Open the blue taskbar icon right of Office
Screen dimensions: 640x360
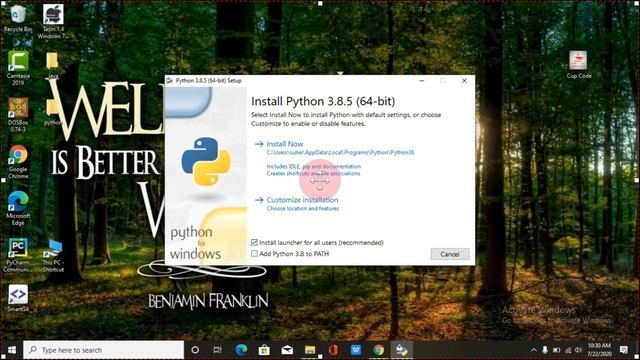[x=356, y=350]
